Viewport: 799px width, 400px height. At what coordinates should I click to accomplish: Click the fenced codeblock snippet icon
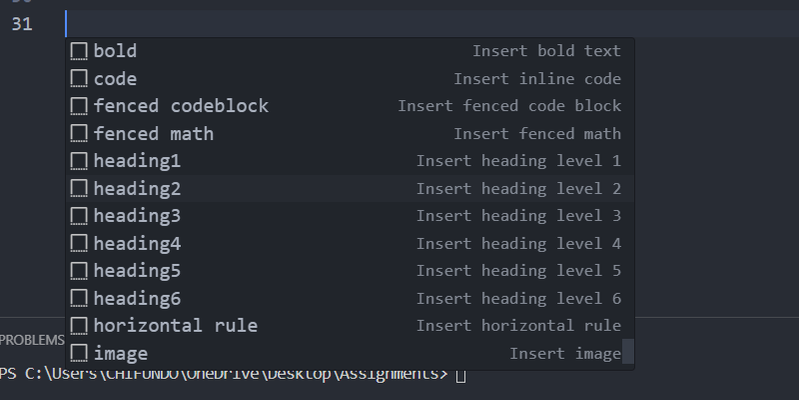click(x=79, y=106)
